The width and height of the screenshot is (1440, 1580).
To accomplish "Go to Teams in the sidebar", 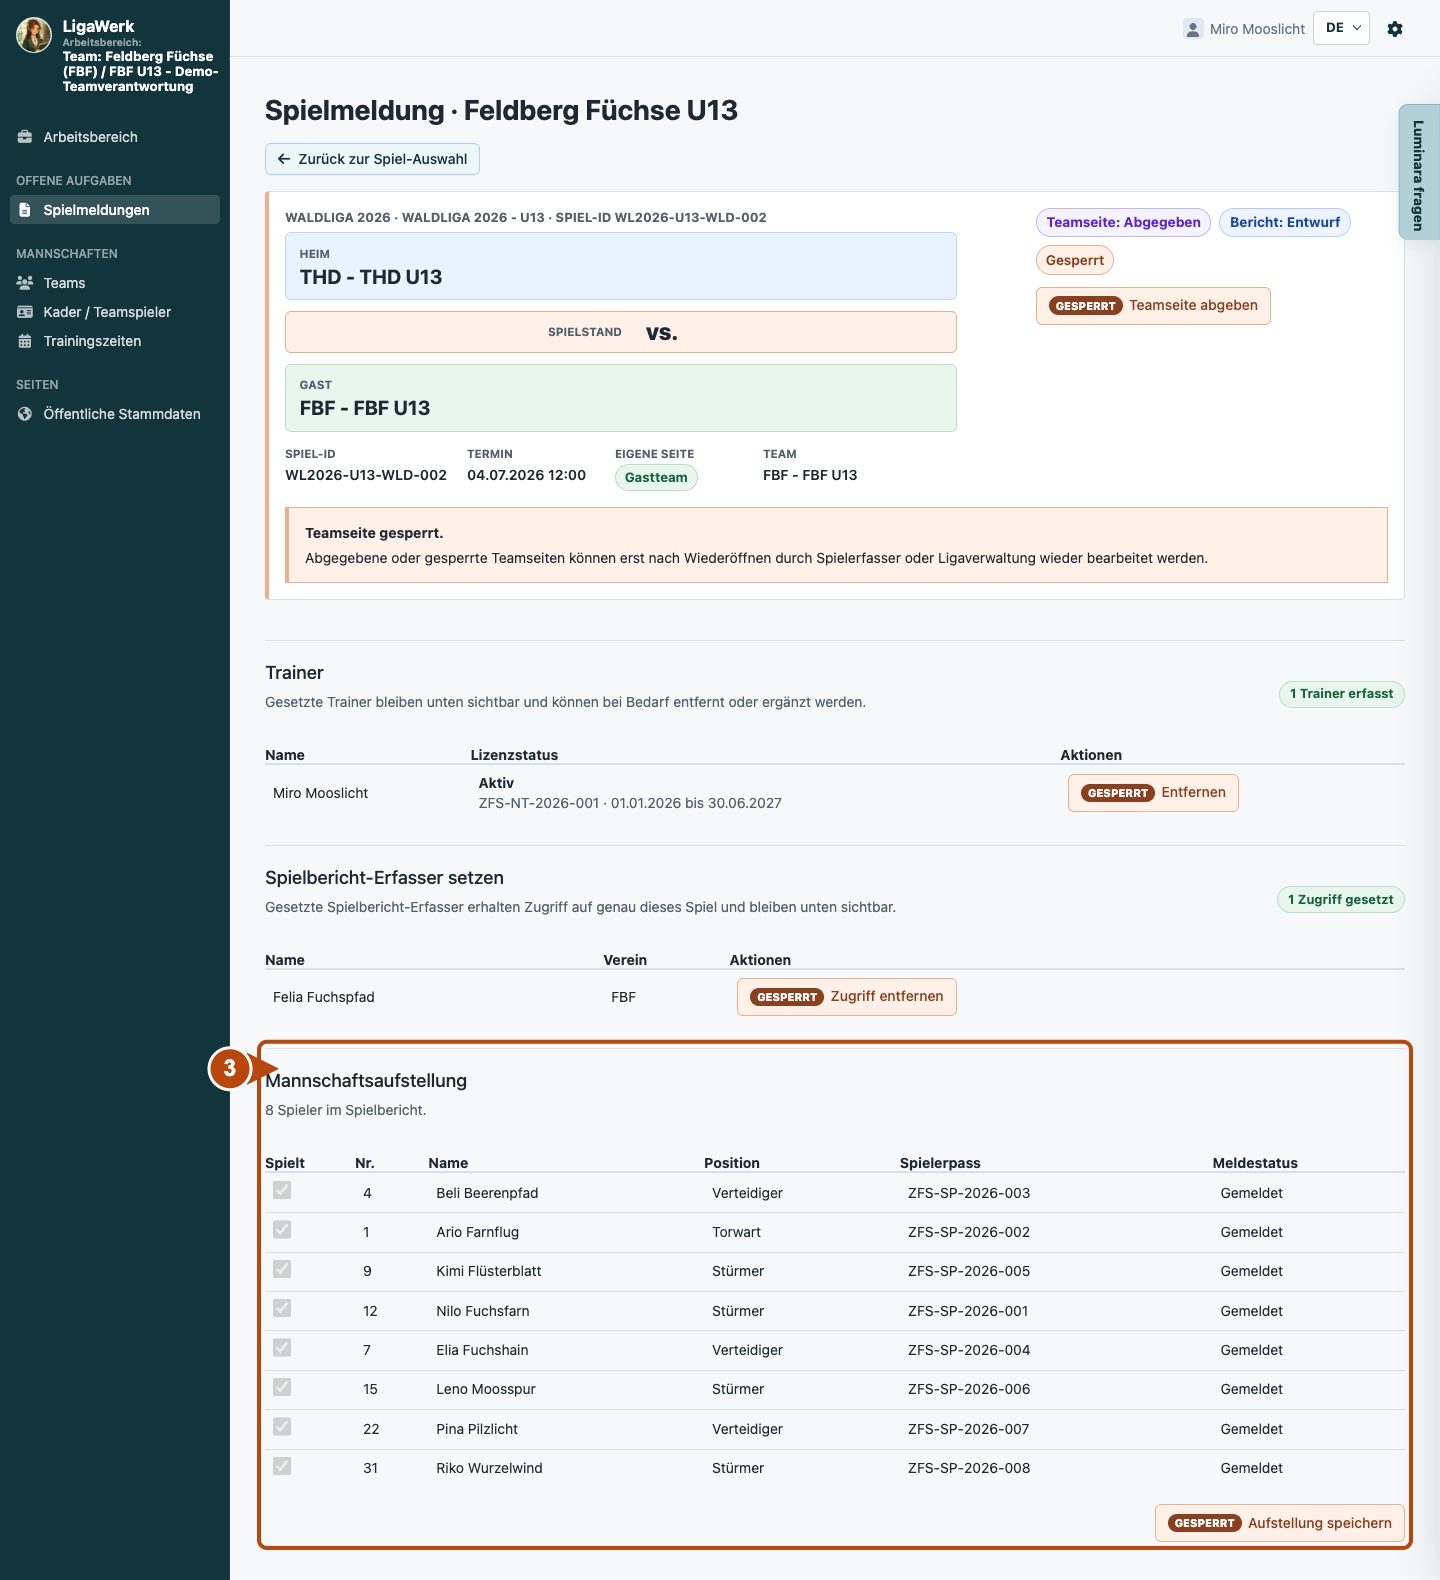I will (x=115, y=283).
